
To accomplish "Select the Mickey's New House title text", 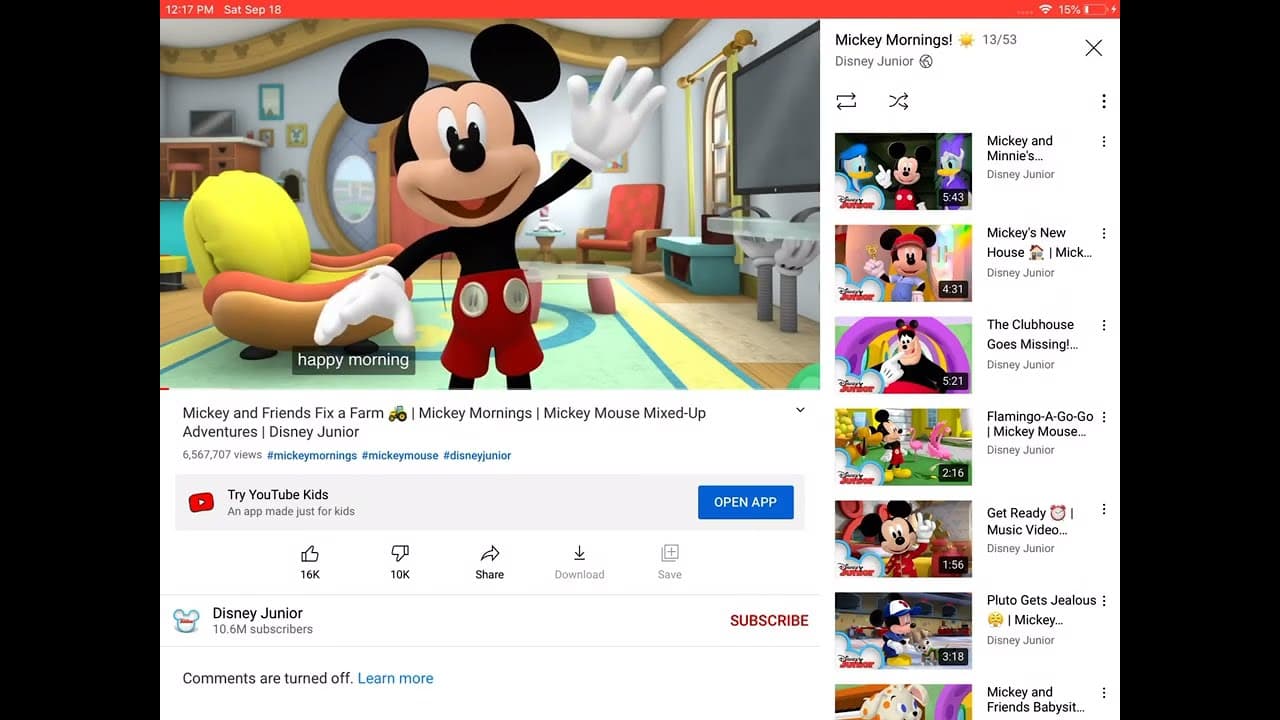I will (x=1039, y=242).
